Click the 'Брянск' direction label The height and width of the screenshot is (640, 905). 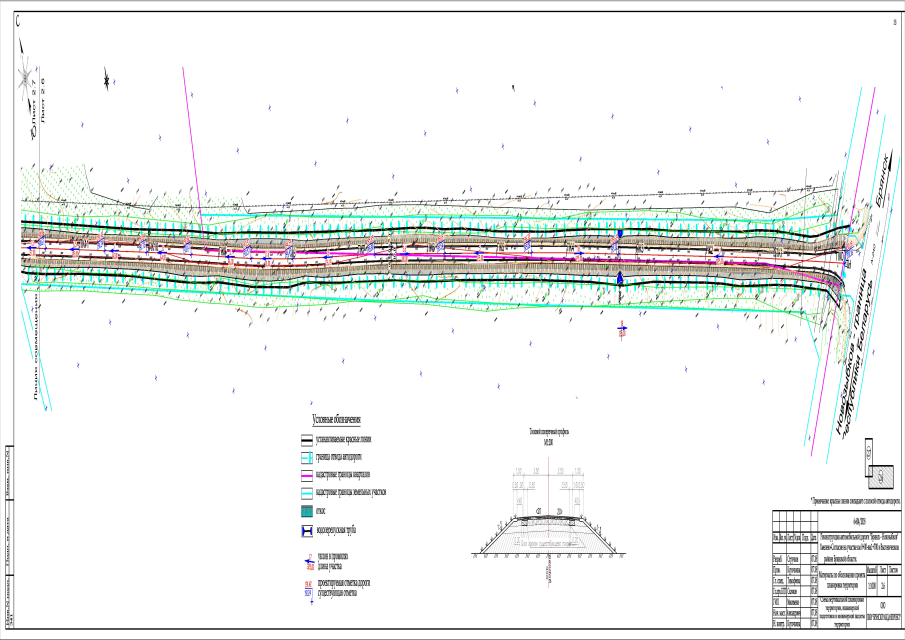coord(883,190)
